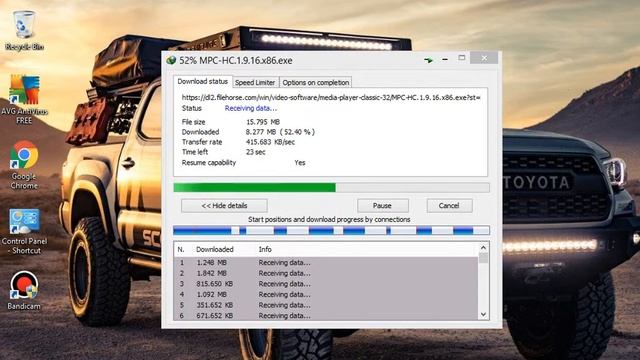
Task: Close the IDM download window
Action: pyautogui.click(x=484, y=58)
